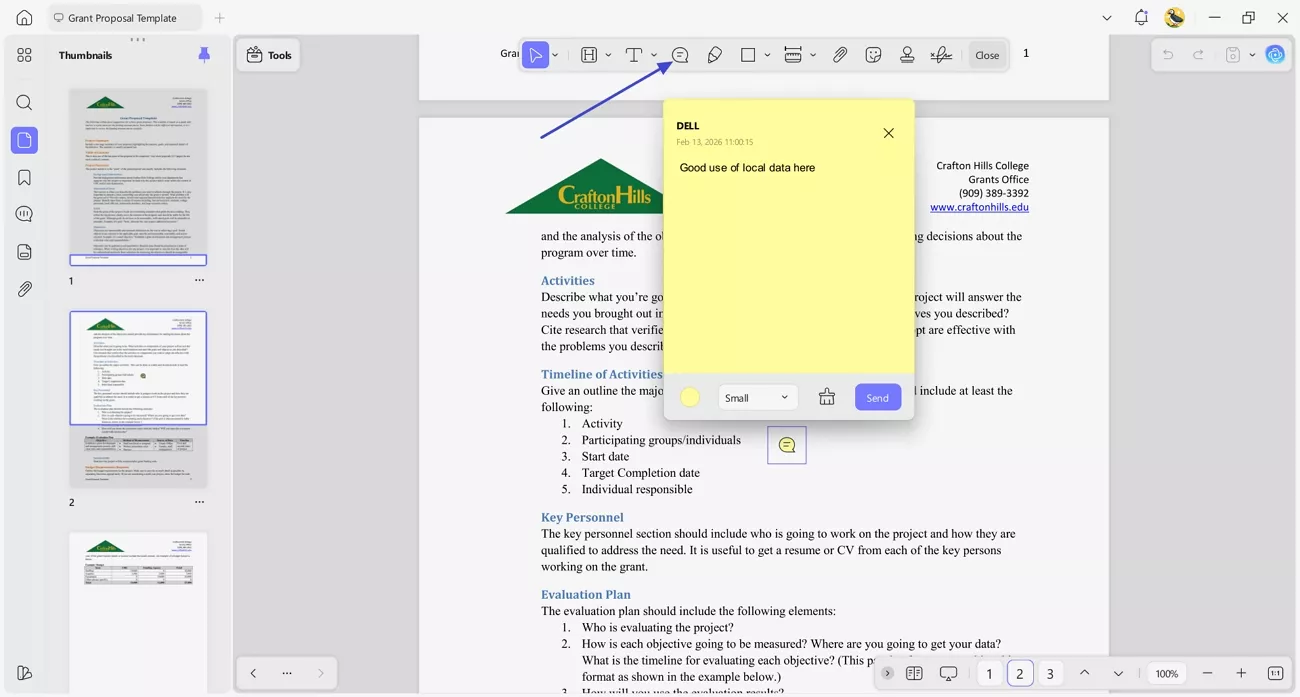Viewport: 1300px width, 697px height.
Task: Open the Bookmarks panel icon
Action: tap(24, 177)
